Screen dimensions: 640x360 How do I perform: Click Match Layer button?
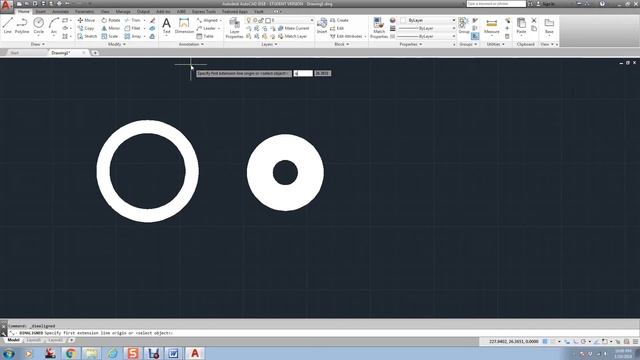pos(293,36)
